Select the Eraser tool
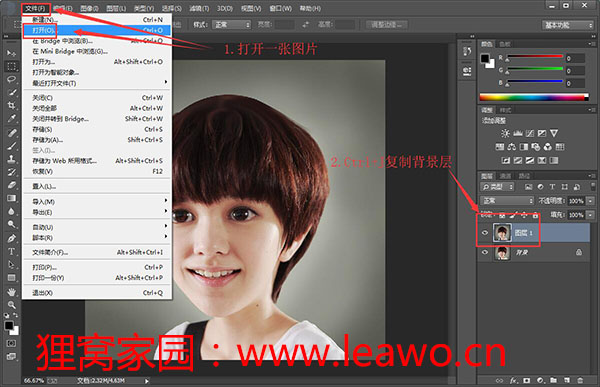600x387 pixels. 11,185
